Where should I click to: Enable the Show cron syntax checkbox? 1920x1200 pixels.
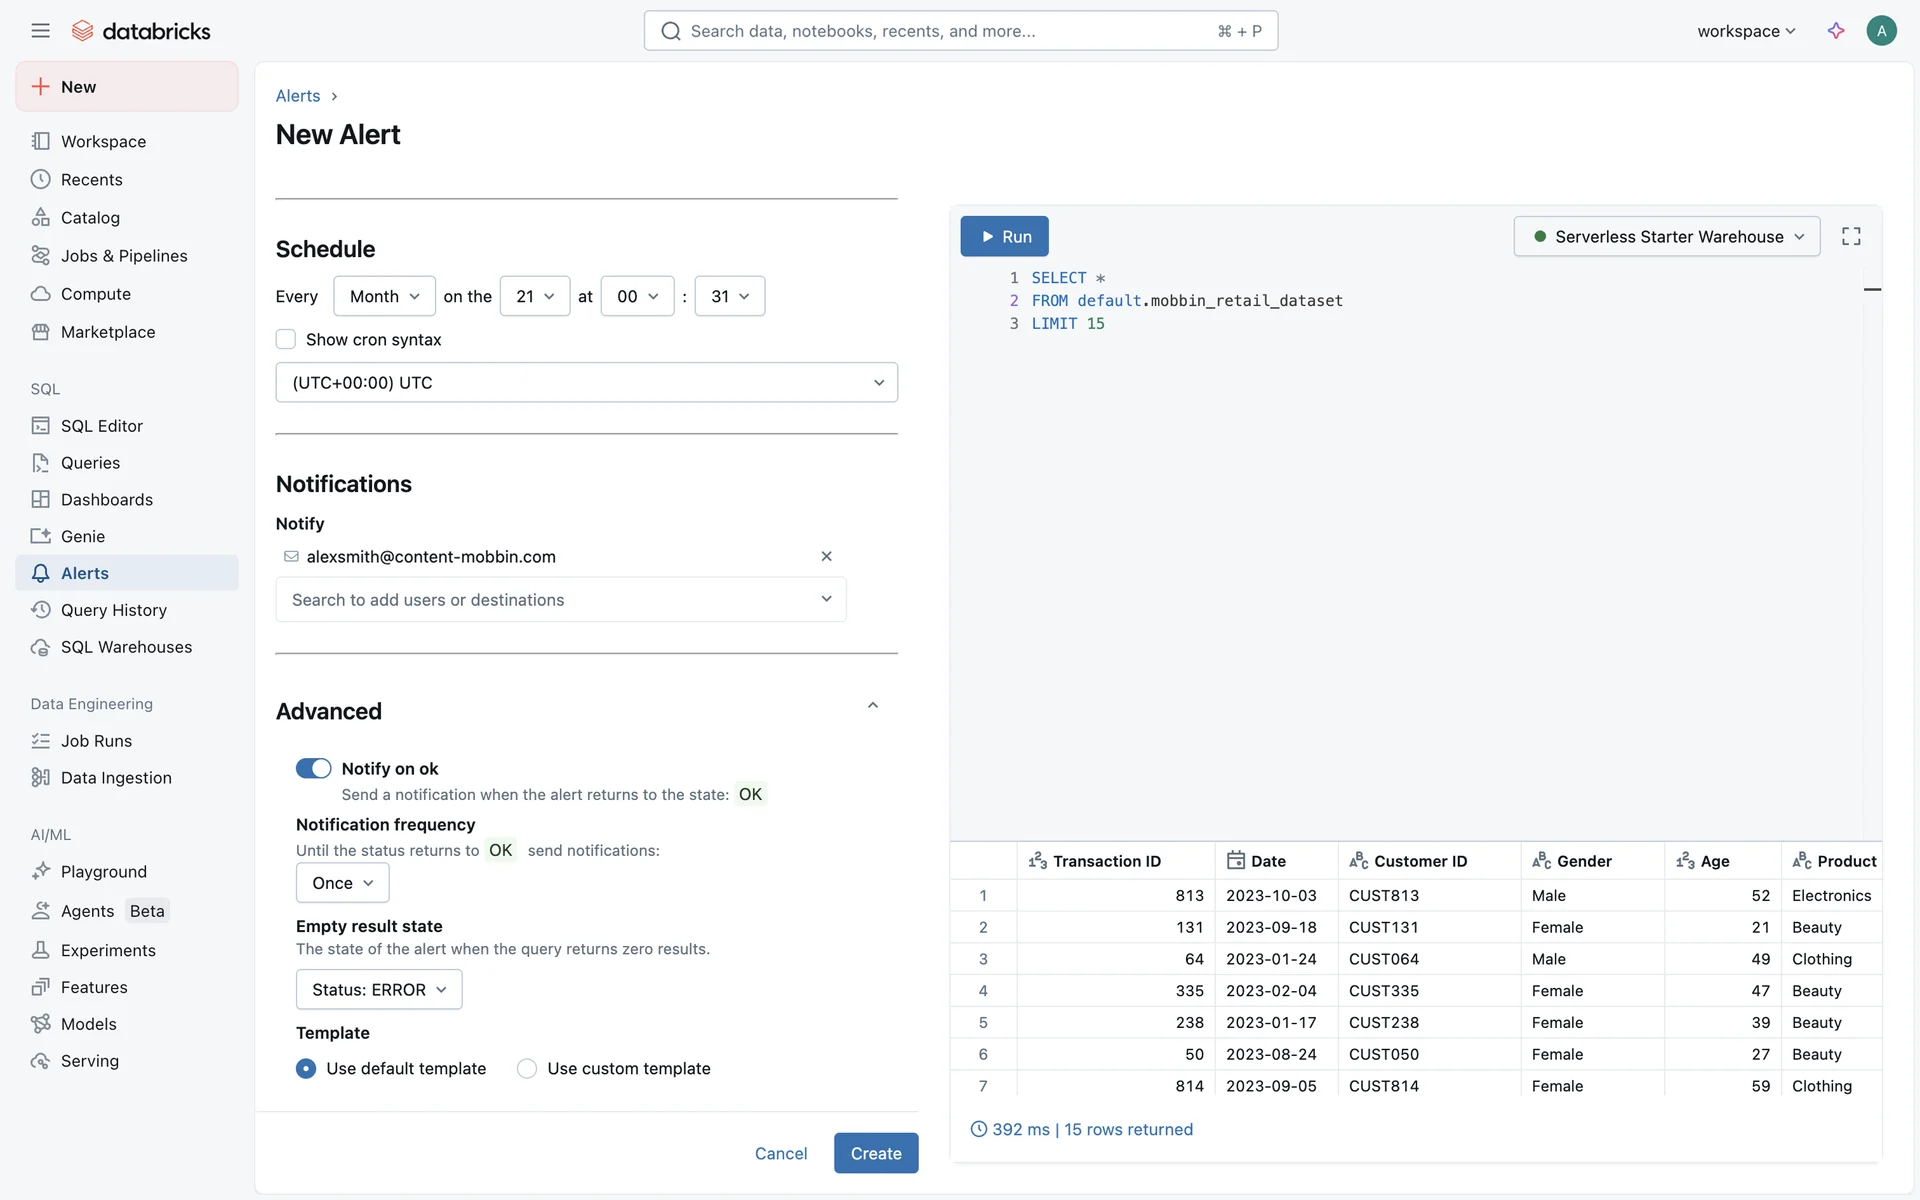coord(286,339)
